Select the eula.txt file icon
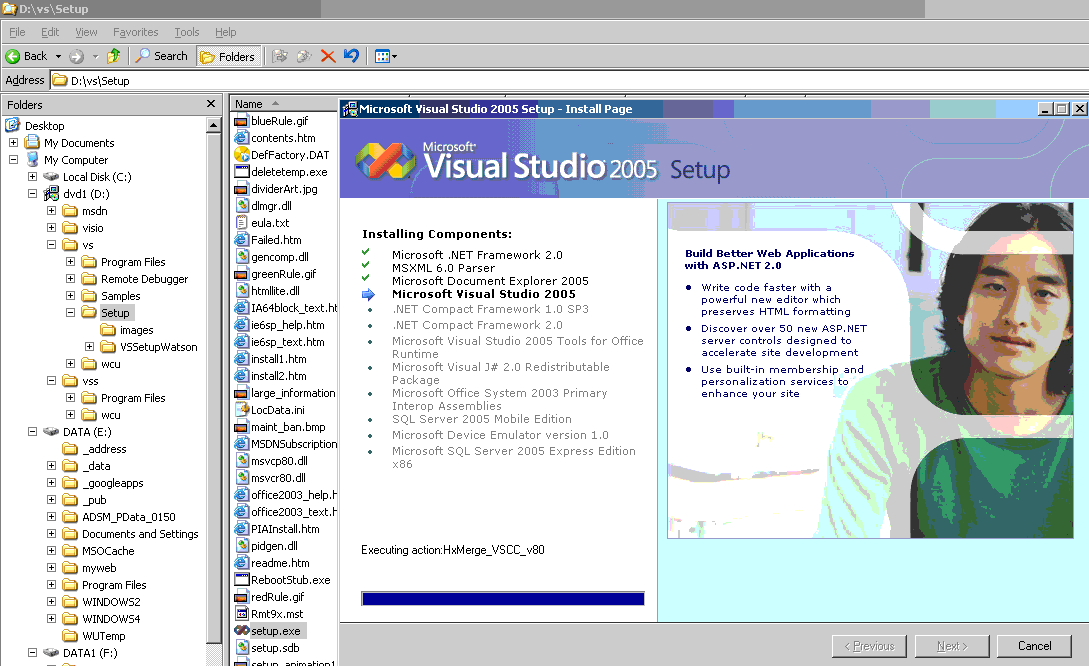 click(x=242, y=222)
